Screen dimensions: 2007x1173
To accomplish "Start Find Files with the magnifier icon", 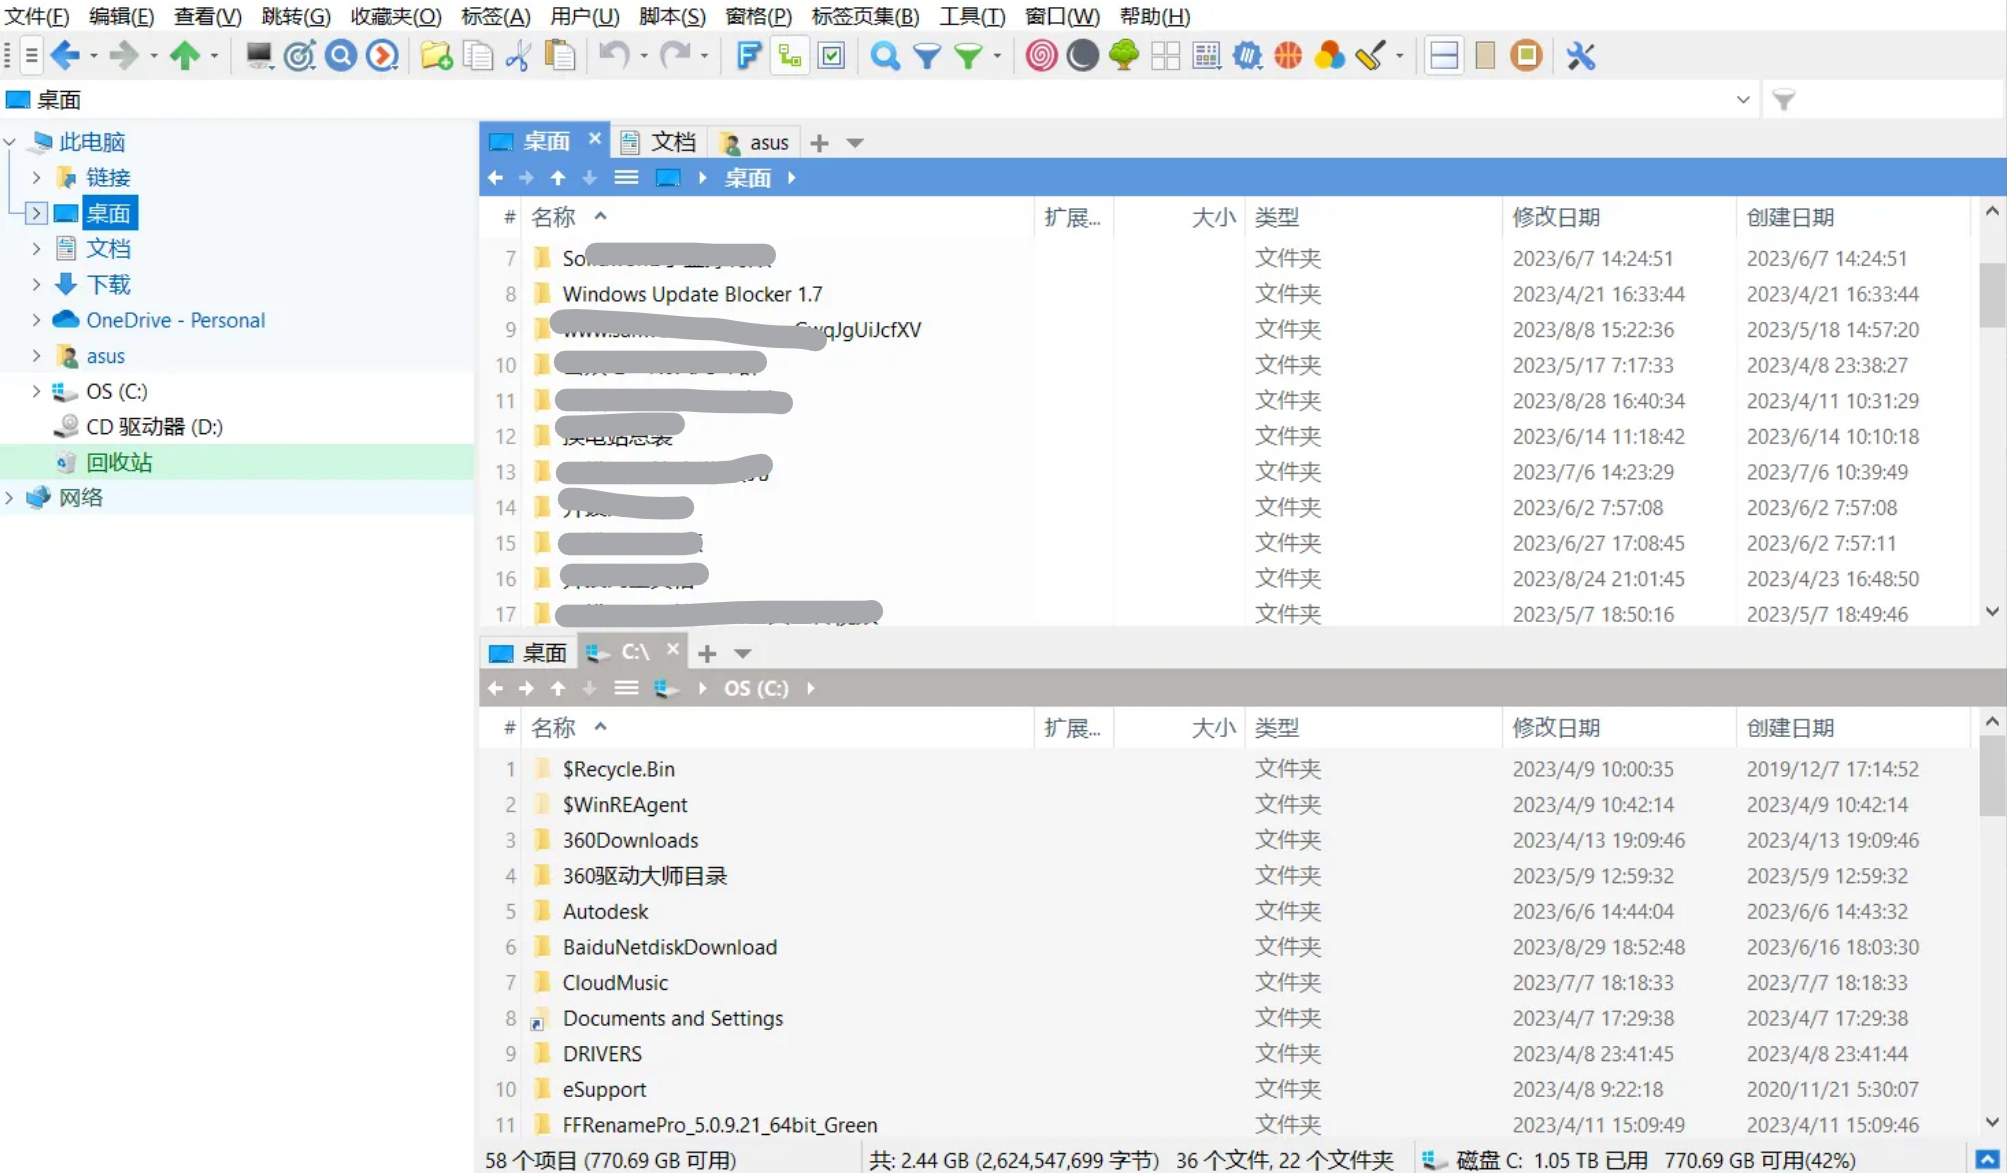I will point(884,55).
